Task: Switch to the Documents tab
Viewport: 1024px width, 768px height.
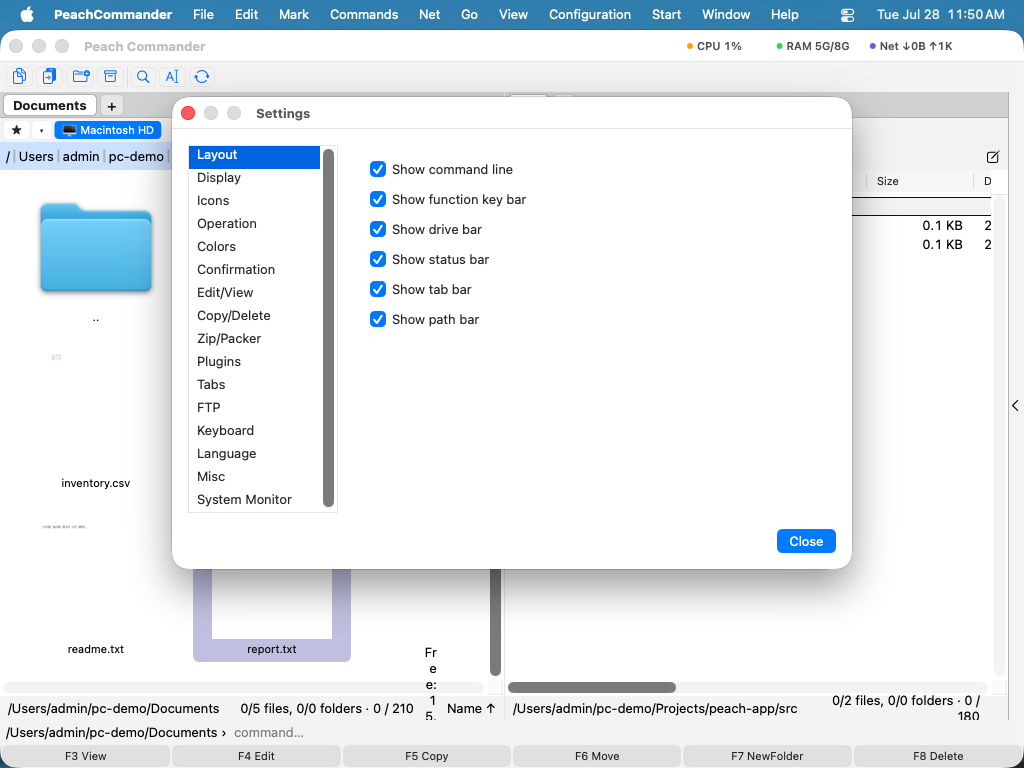Action: pyautogui.click(x=50, y=105)
